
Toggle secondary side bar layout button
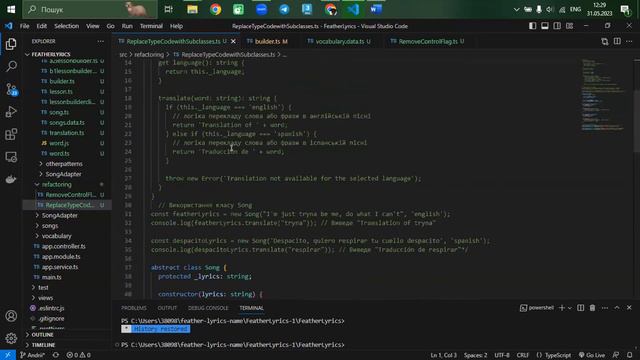(557, 26)
